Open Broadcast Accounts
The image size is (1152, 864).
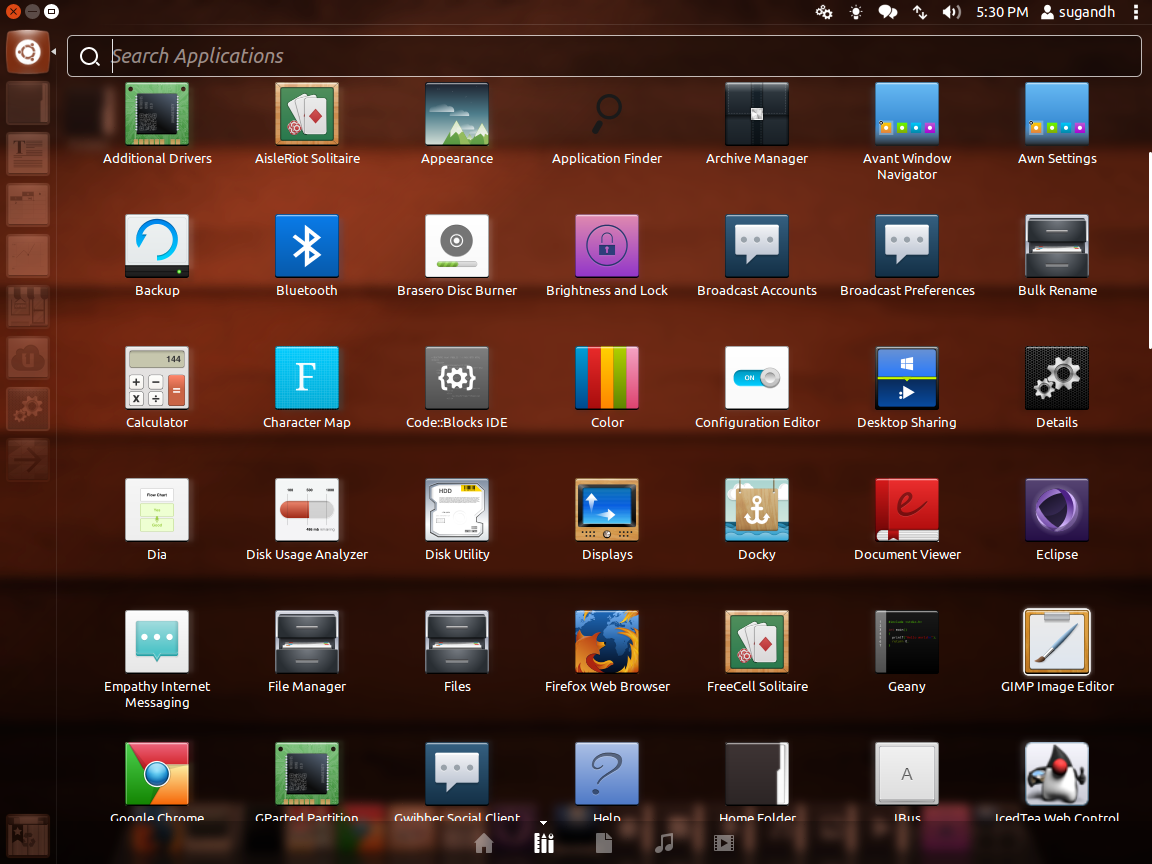coord(757,246)
